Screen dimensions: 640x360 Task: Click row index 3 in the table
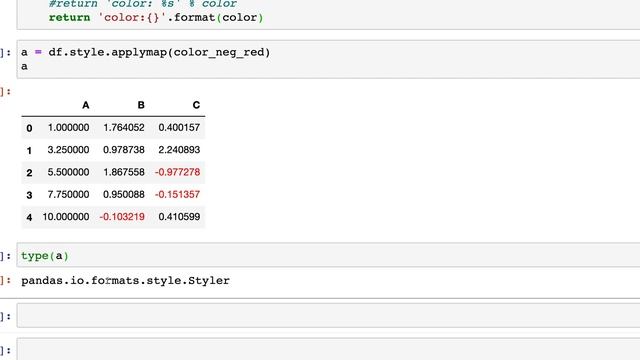pos(29,195)
